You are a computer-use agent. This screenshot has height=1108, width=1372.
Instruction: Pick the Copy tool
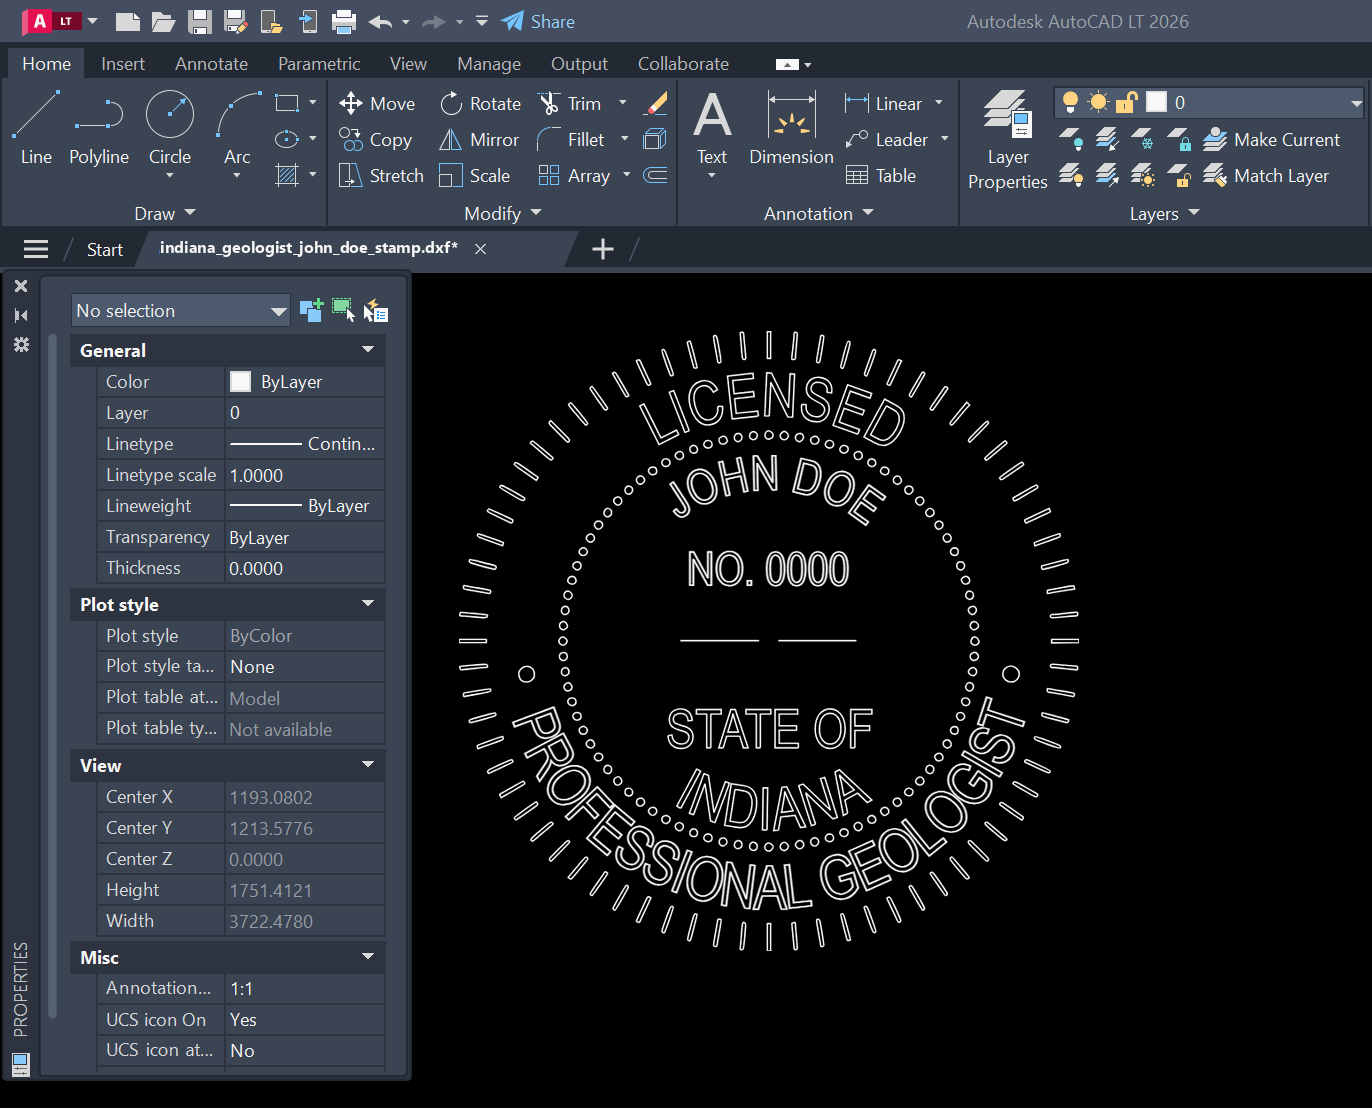coord(376,140)
